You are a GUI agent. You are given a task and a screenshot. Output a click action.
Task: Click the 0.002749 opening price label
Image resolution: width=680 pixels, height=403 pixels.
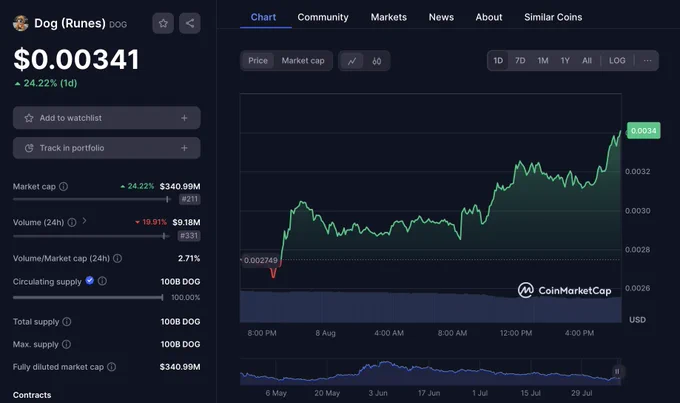pos(260,260)
